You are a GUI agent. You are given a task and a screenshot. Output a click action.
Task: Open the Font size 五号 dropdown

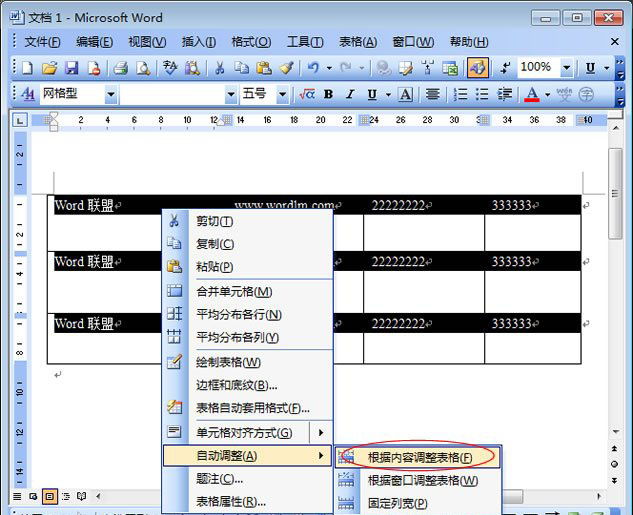[x=283, y=95]
